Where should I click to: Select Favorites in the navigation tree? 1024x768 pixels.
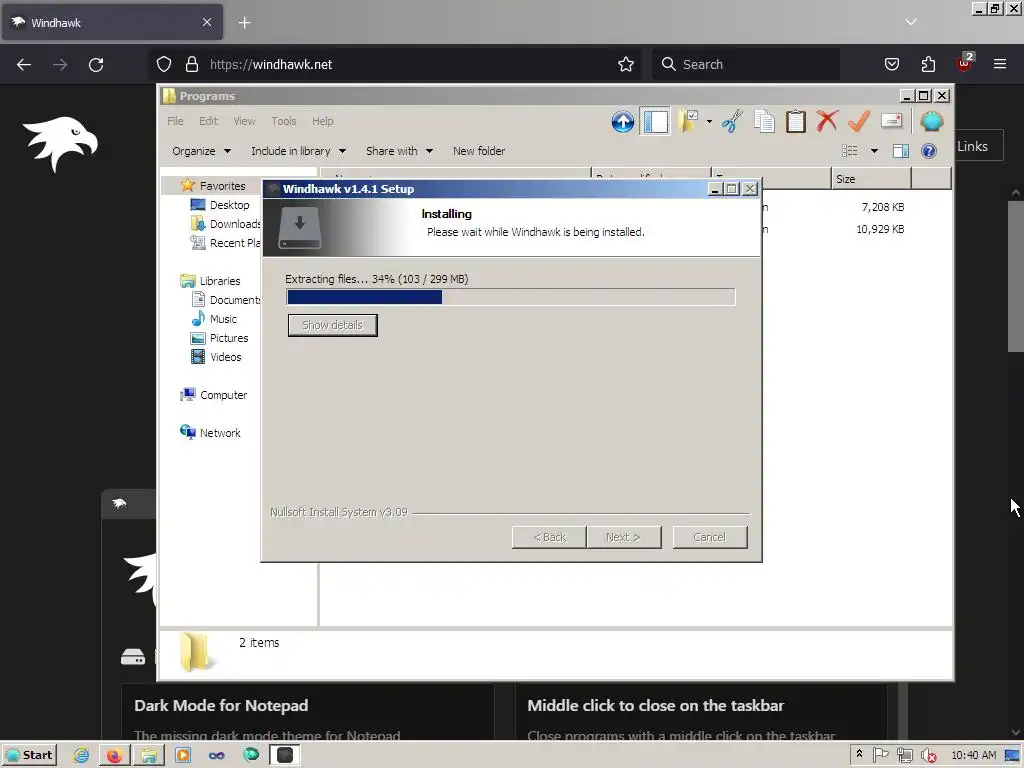(222, 185)
